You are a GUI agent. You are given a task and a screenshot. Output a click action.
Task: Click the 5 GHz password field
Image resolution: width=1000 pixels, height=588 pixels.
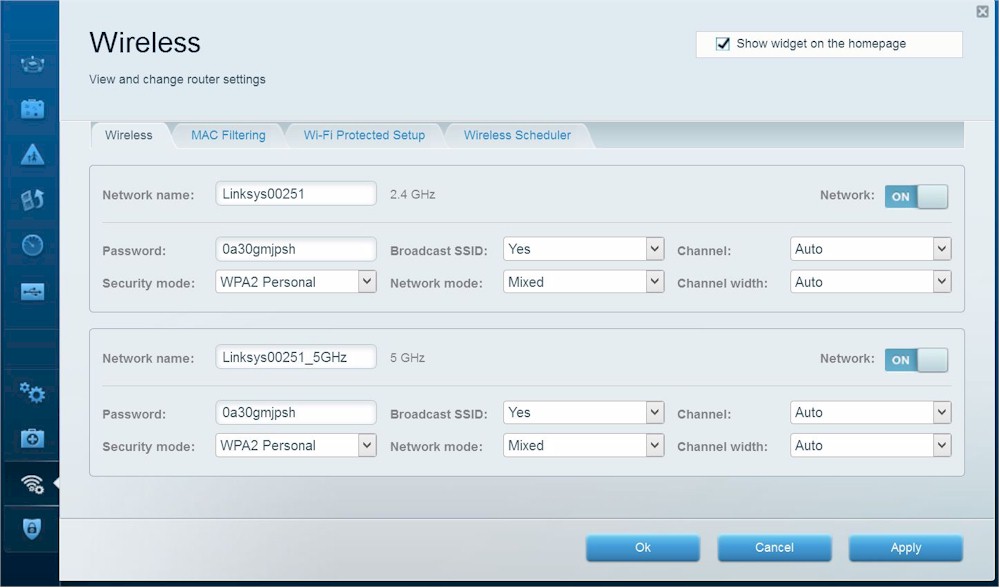point(296,412)
